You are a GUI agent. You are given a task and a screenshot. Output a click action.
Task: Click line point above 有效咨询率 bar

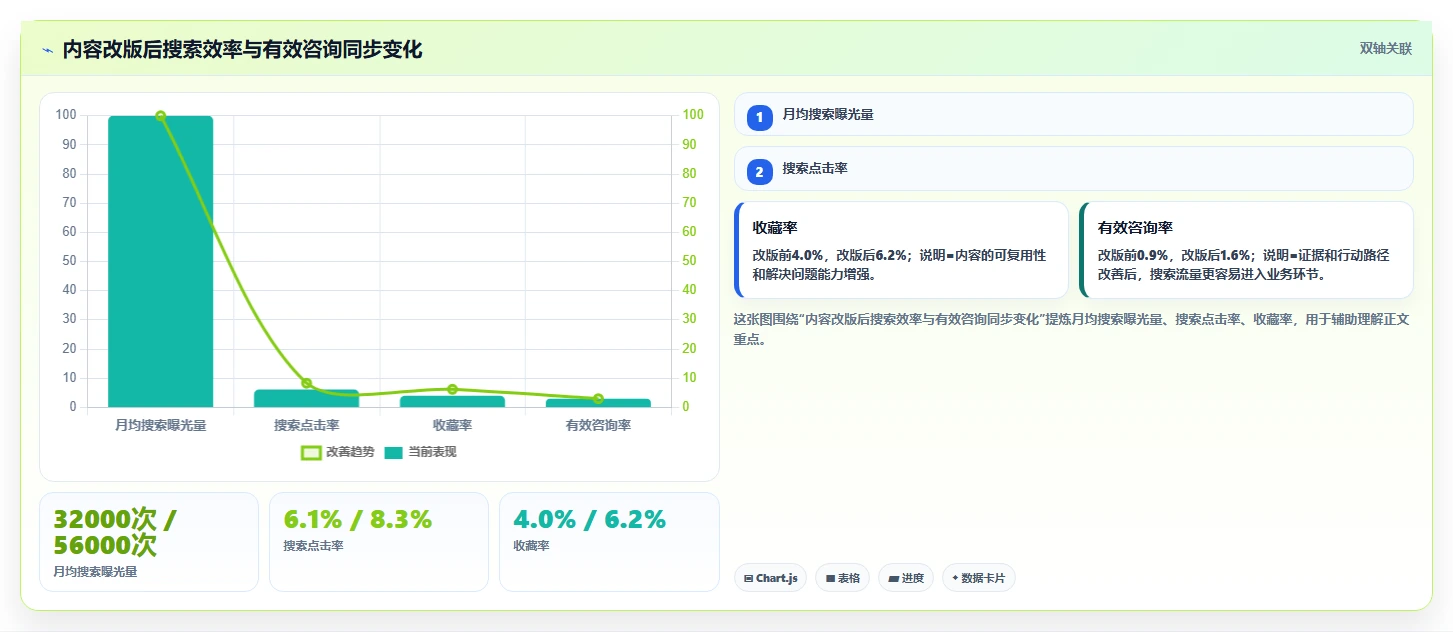point(598,399)
